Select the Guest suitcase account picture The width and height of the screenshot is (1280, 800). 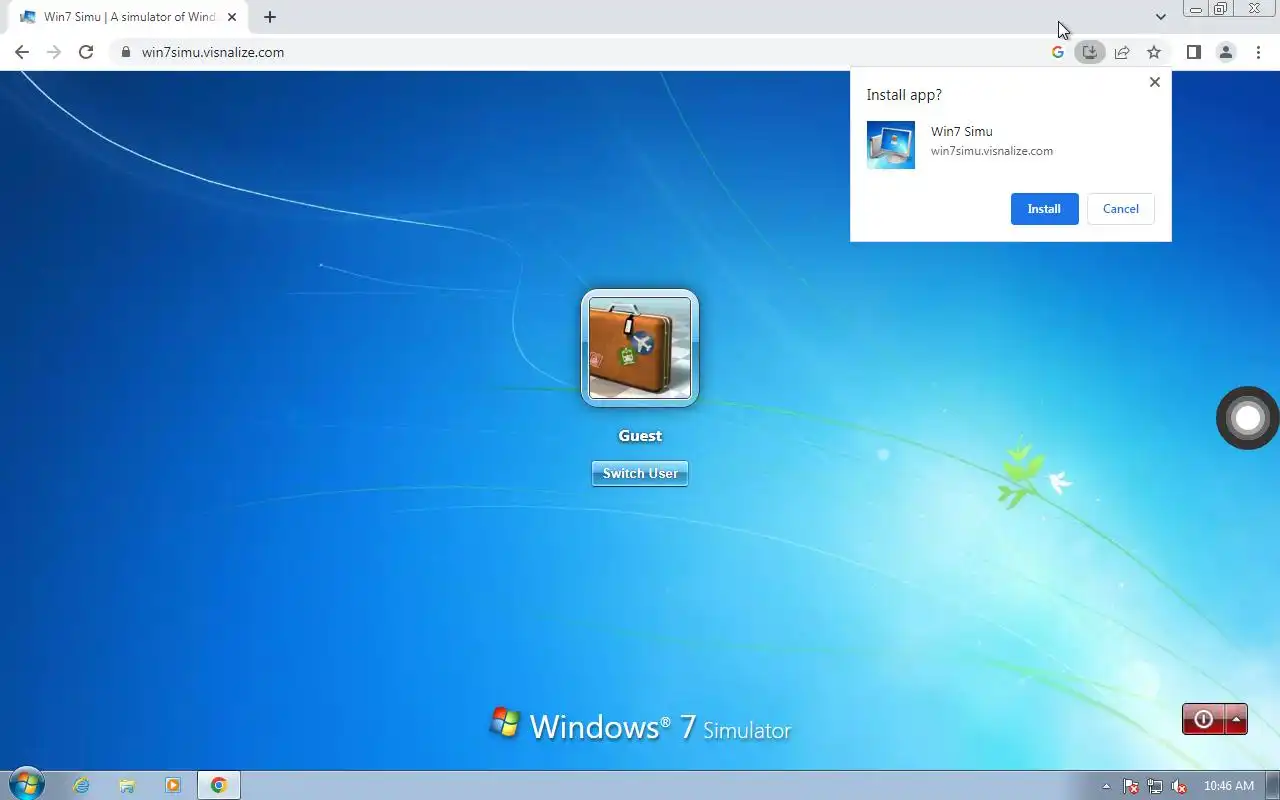click(x=640, y=348)
